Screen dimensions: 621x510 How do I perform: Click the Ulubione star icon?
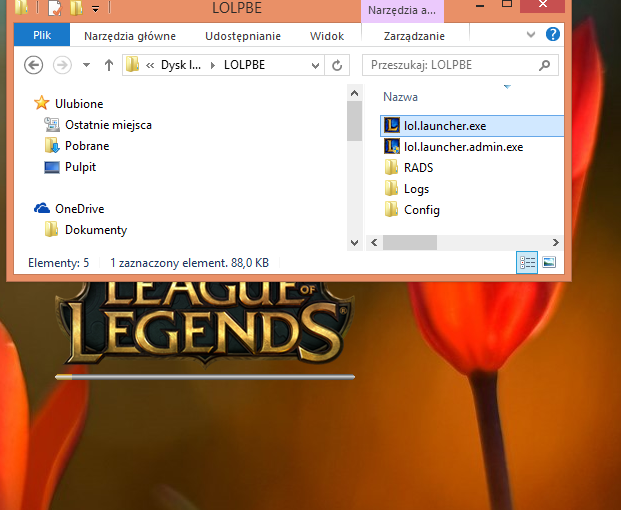click(42, 103)
